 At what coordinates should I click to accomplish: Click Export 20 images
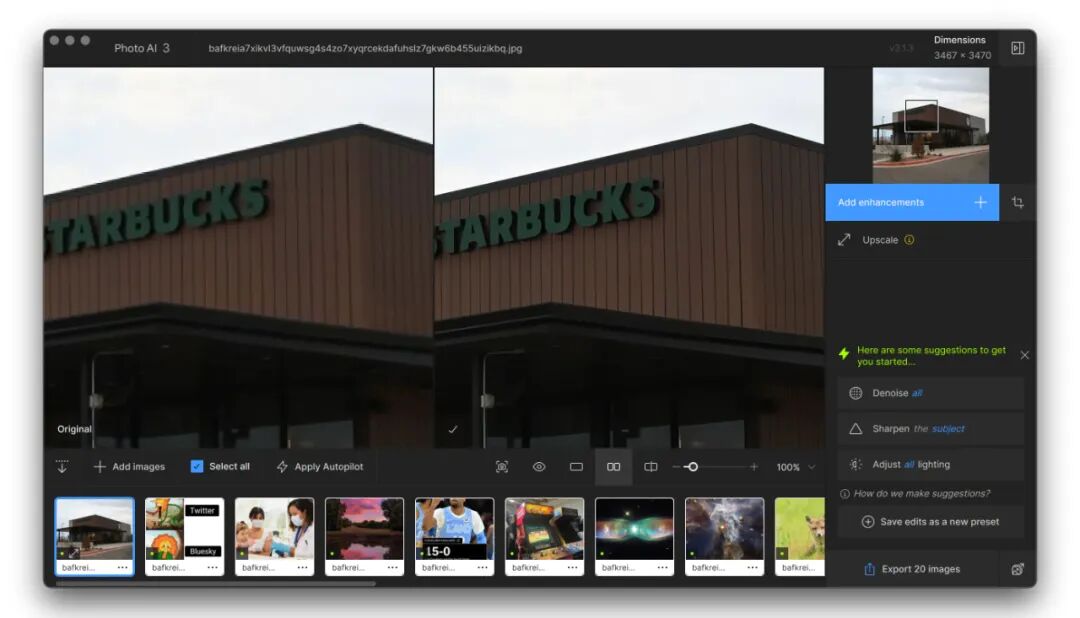tap(912, 569)
